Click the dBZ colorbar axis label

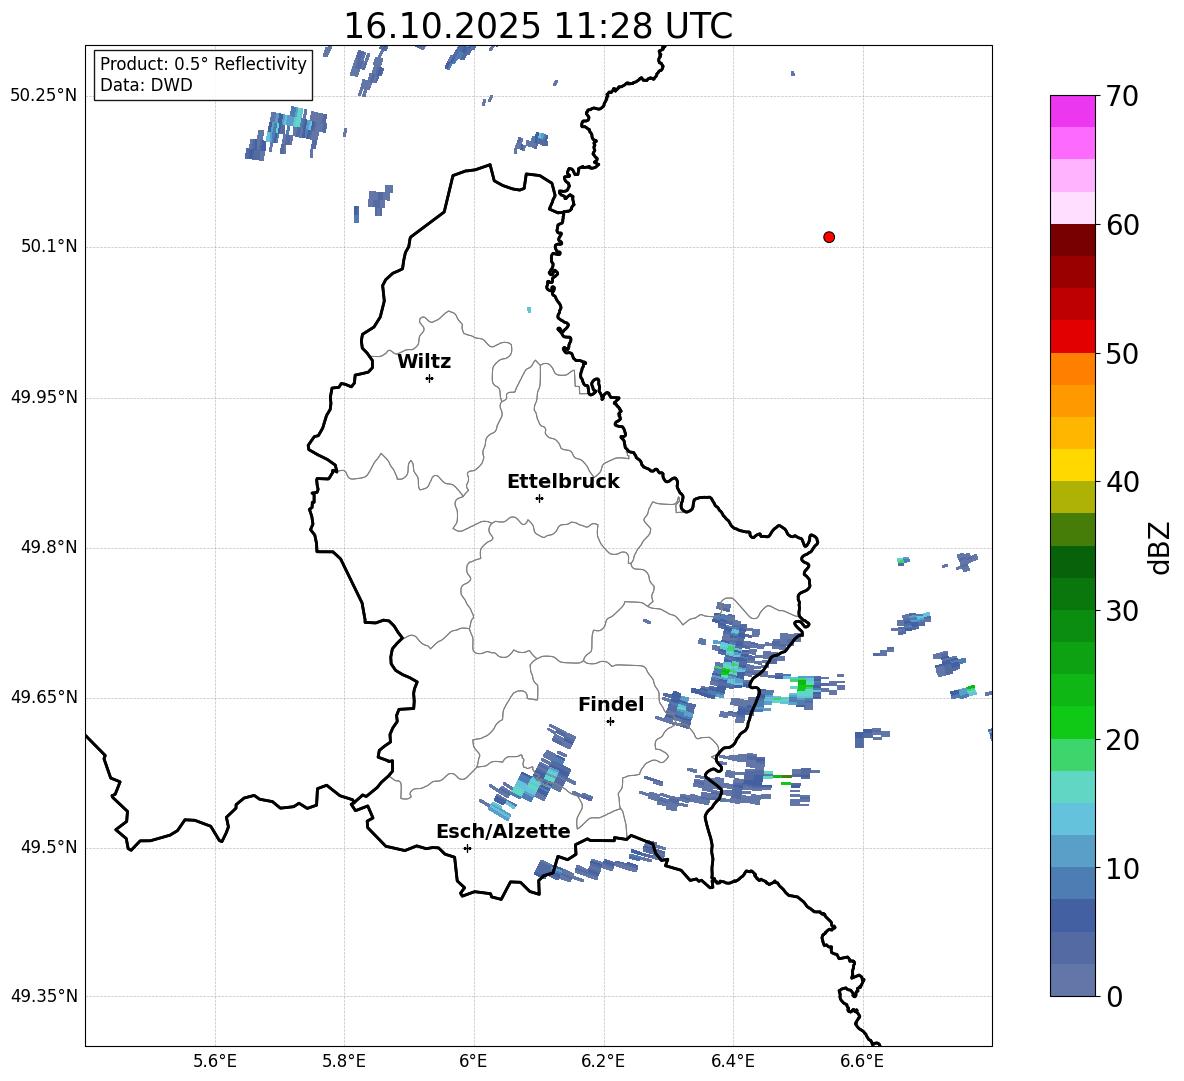tap(1159, 547)
